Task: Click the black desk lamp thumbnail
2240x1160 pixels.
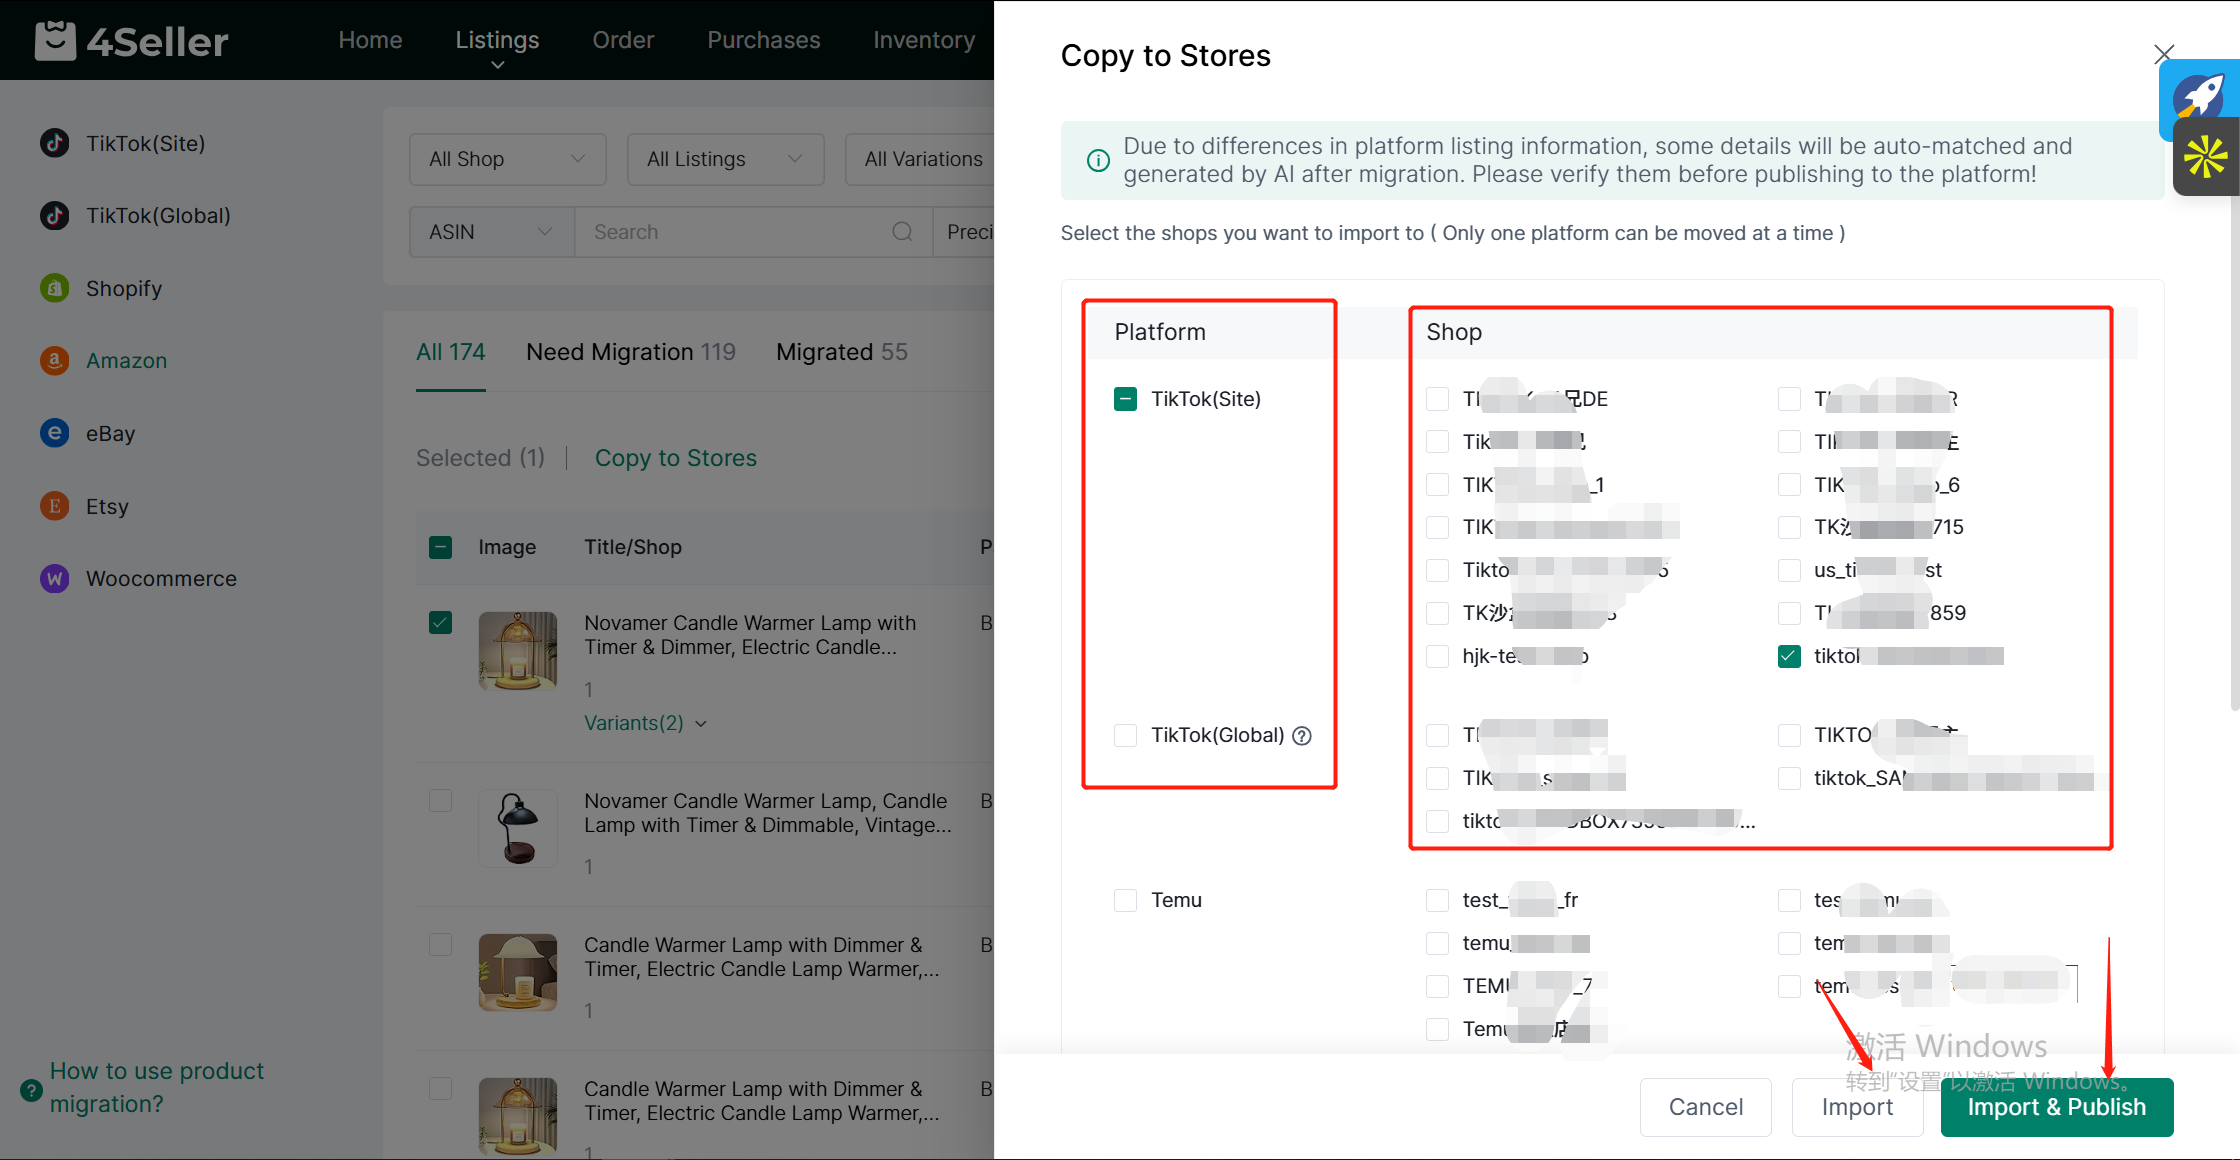Action: click(x=518, y=828)
